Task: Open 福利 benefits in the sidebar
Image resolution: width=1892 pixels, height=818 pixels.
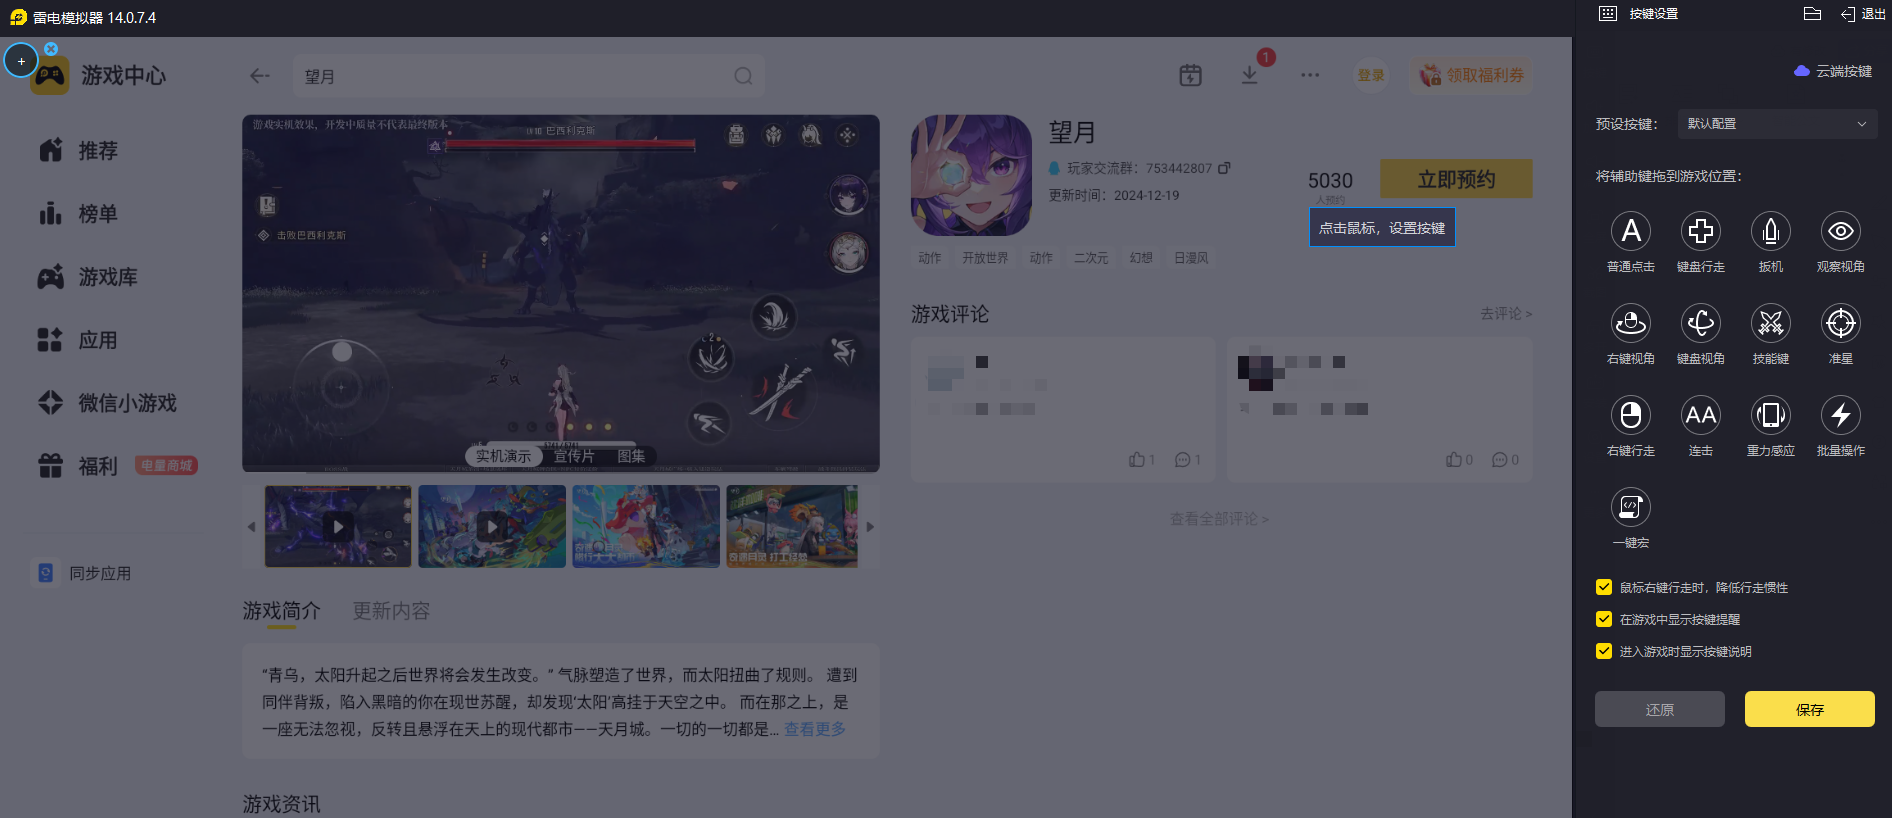Action: (78, 466)
